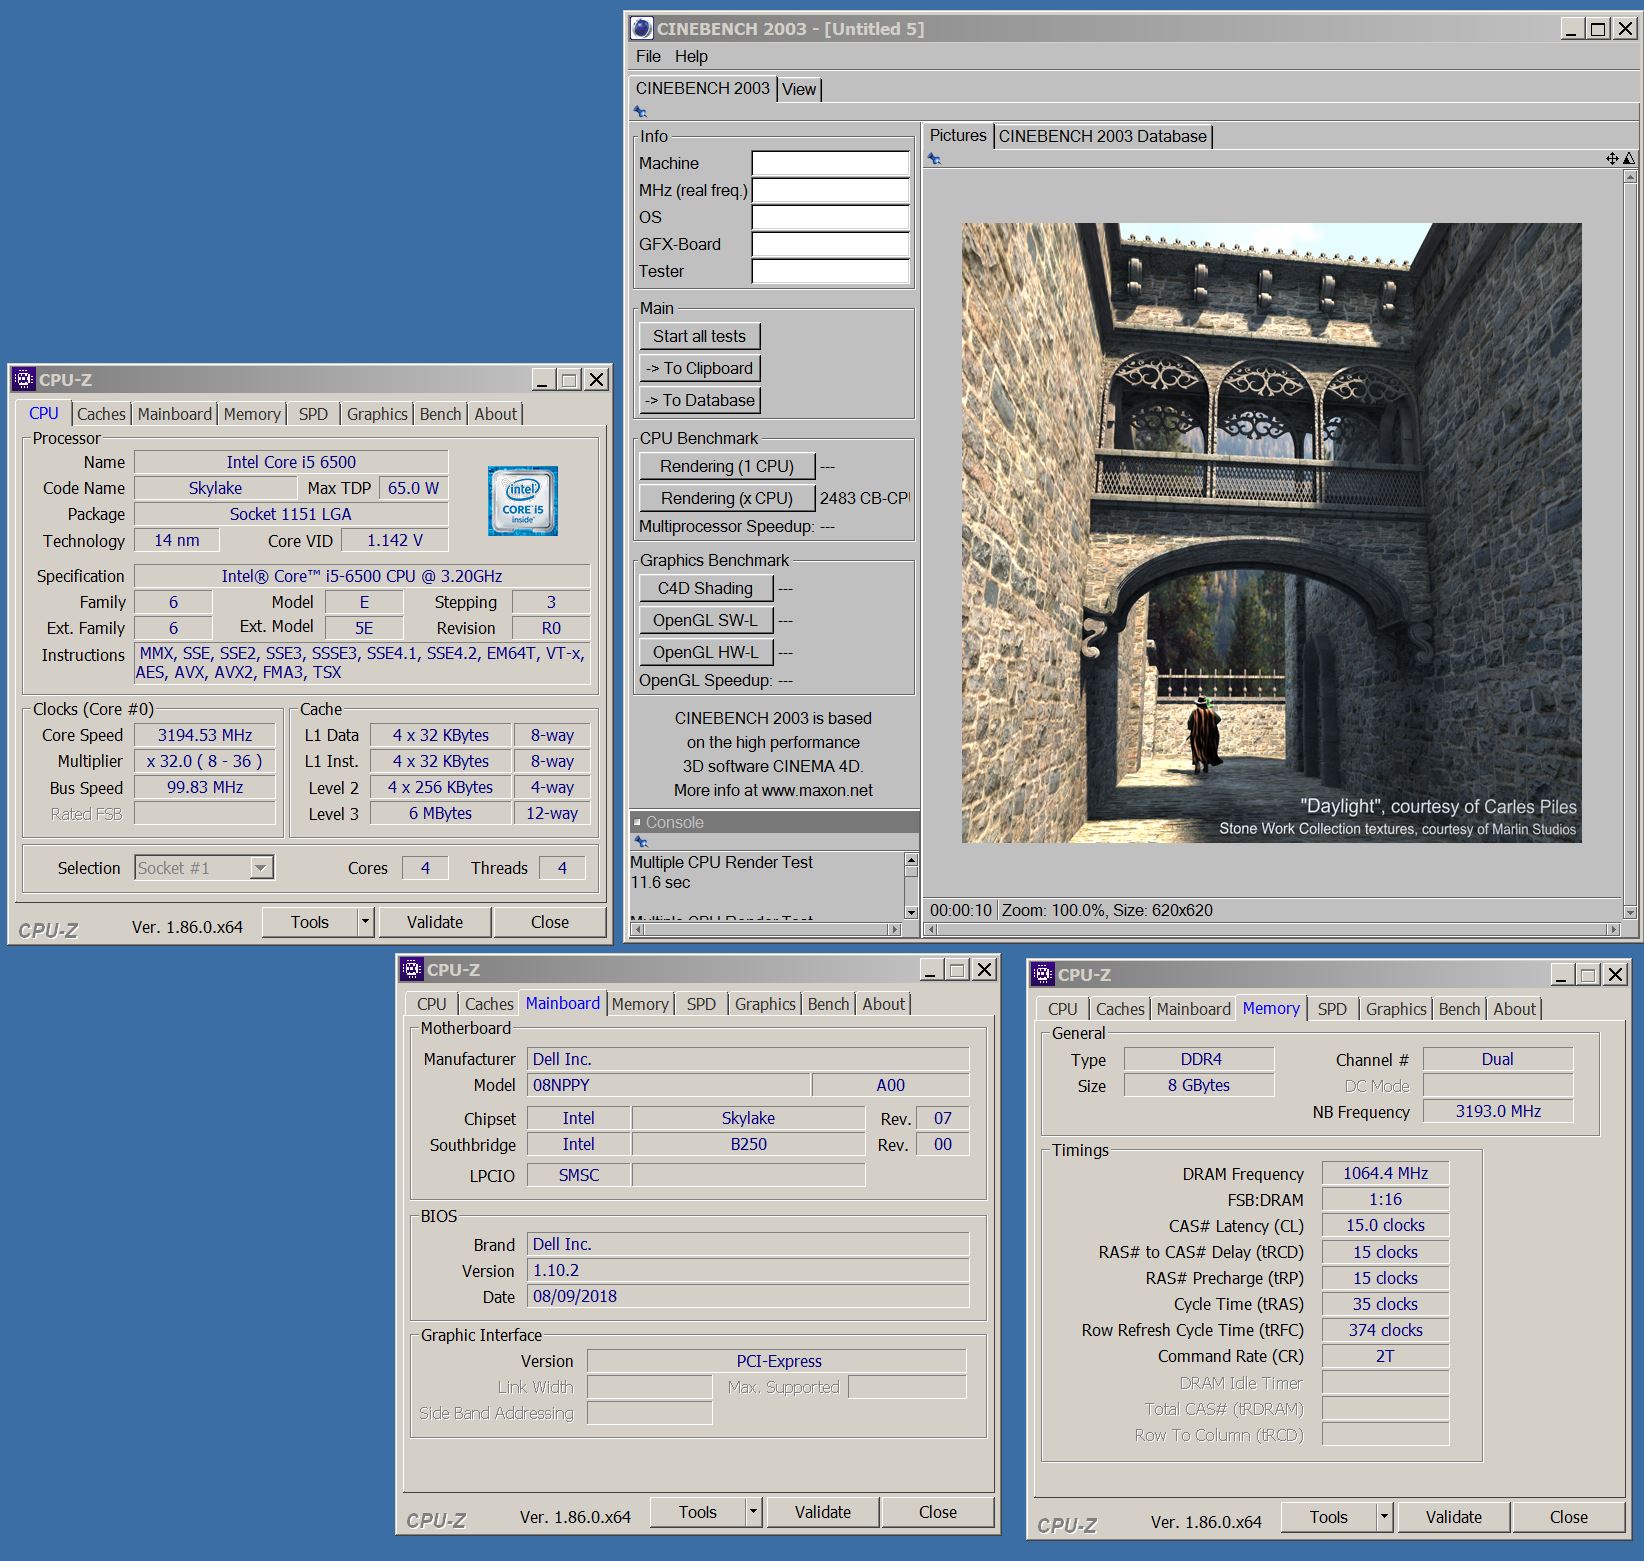Click console scrollbar down arrow
1644x1561 pixels.
[x=911, y=911]
